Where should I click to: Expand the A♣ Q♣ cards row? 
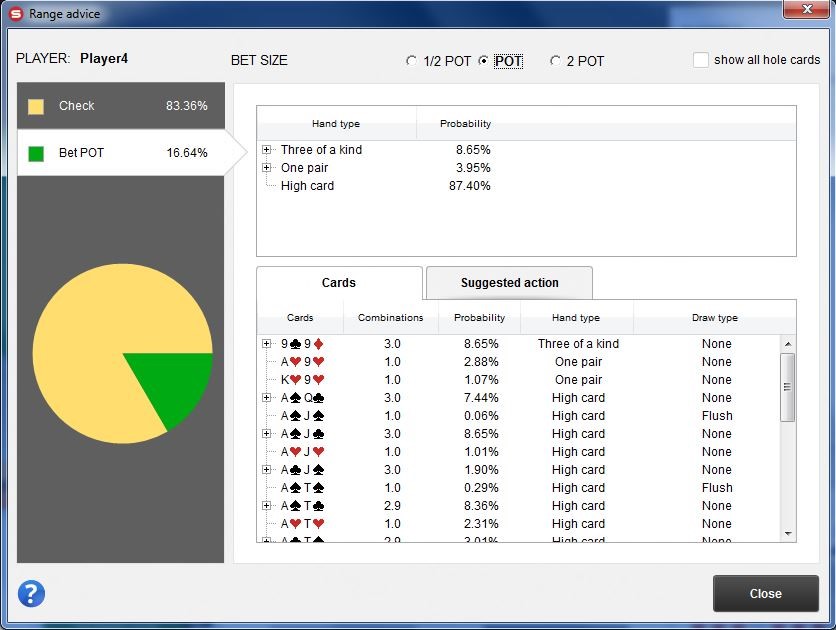pos(267,398)
